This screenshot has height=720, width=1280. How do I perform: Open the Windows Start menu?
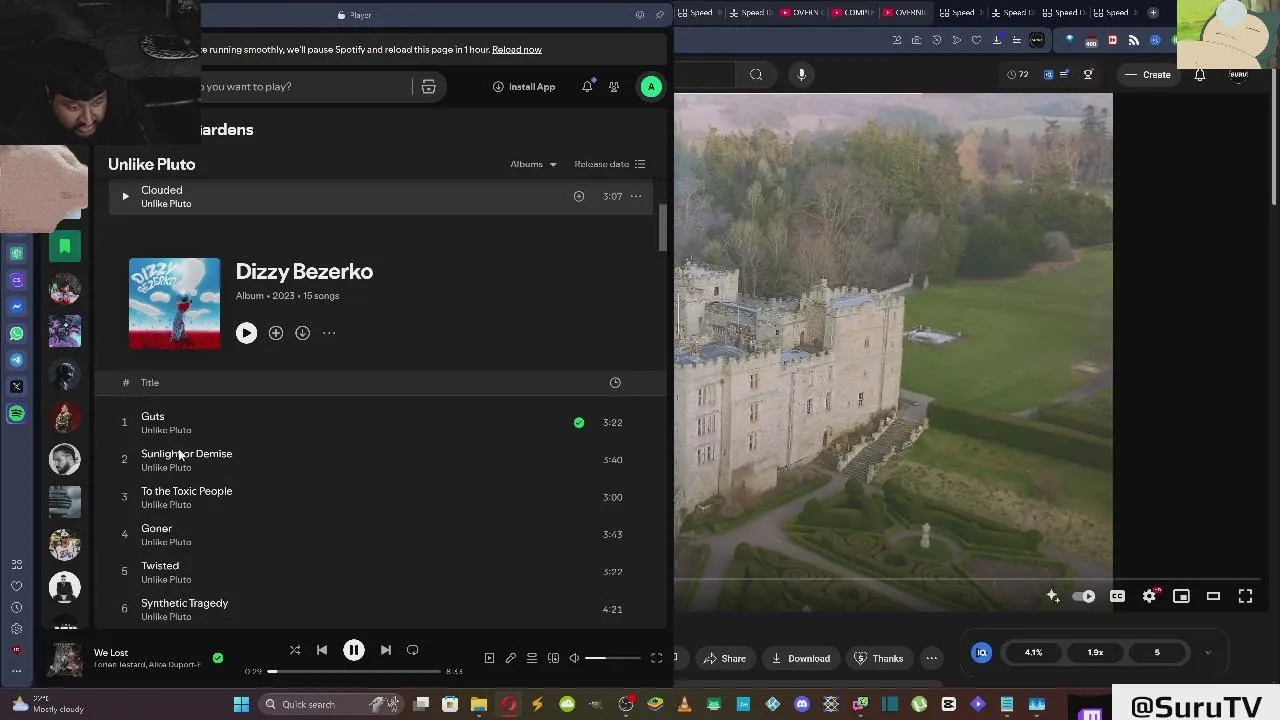coord(241,704)
